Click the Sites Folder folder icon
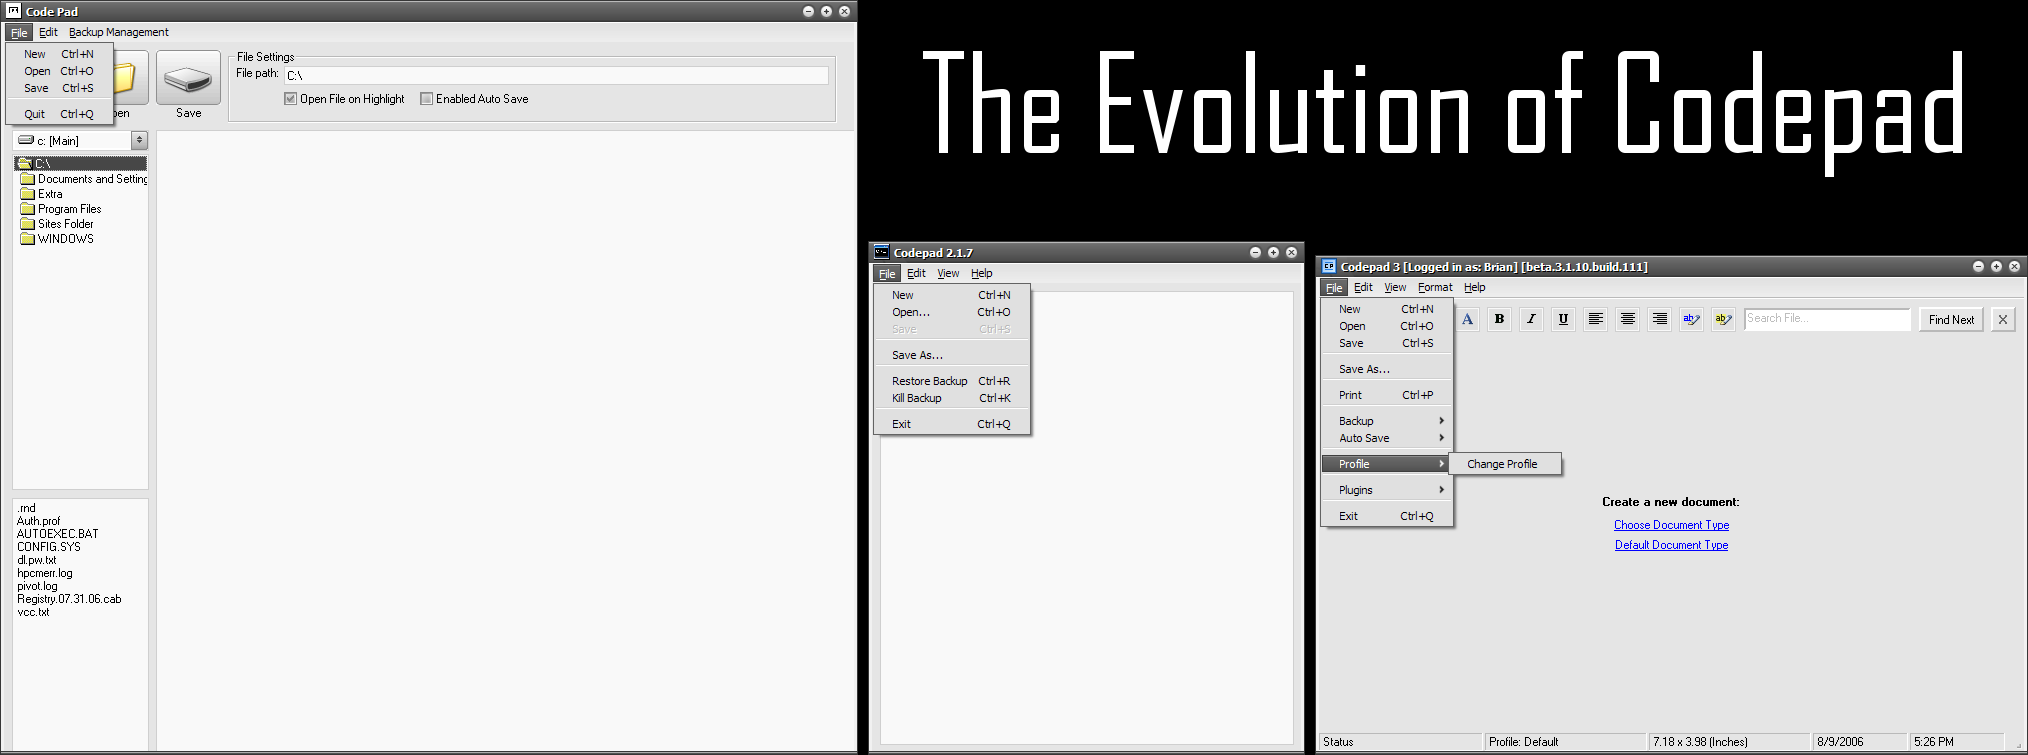Viewport: 2028px width, 755px height. click(28, 224)
